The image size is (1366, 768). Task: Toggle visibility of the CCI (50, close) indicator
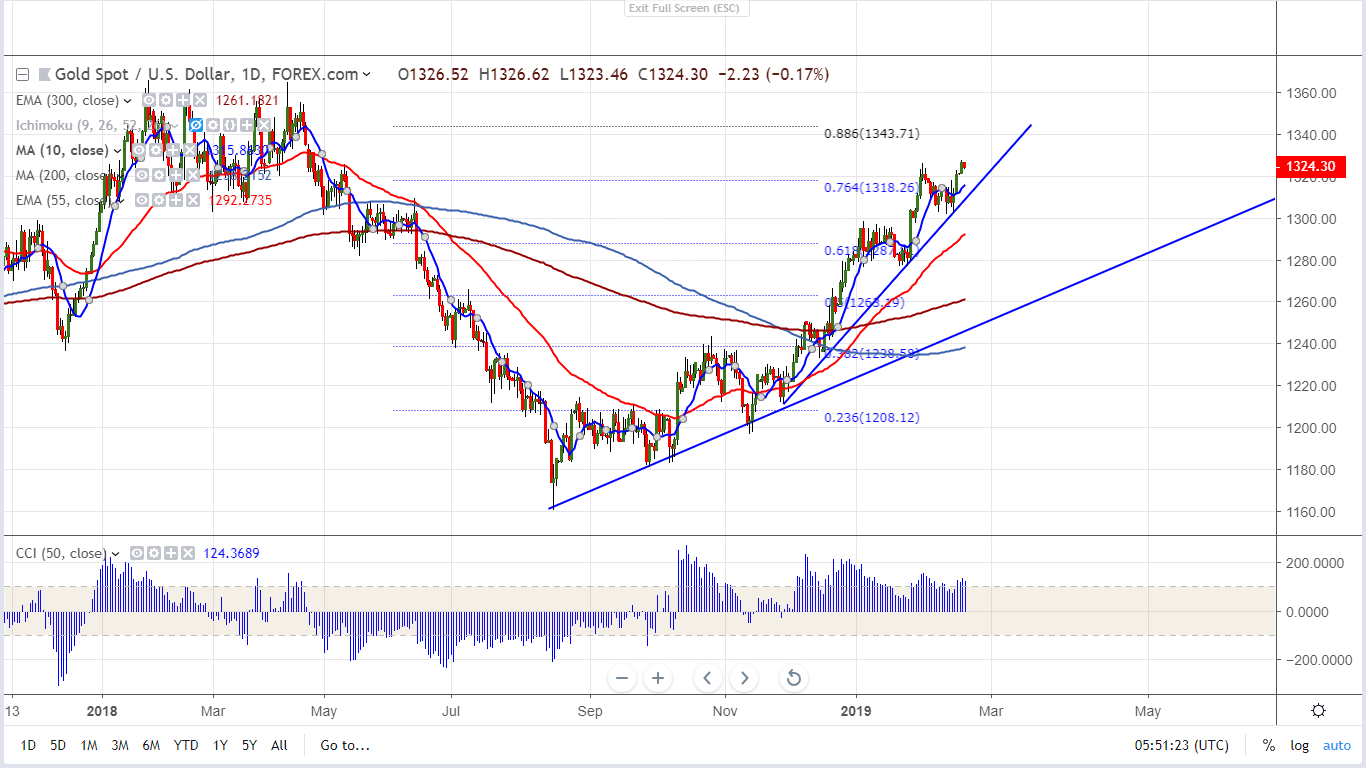pyautogui.click(x=137, y=553)
